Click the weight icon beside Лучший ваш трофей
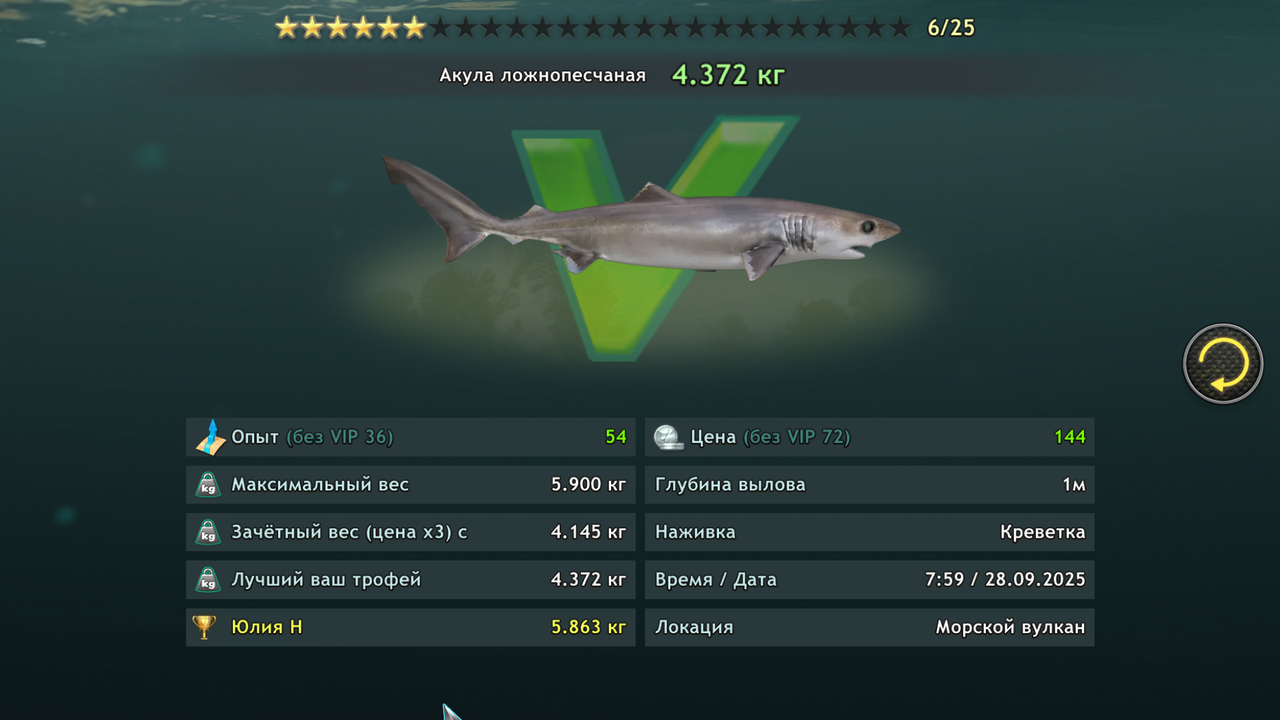Viewport: 1280px width, 720px height. point(207,580)
